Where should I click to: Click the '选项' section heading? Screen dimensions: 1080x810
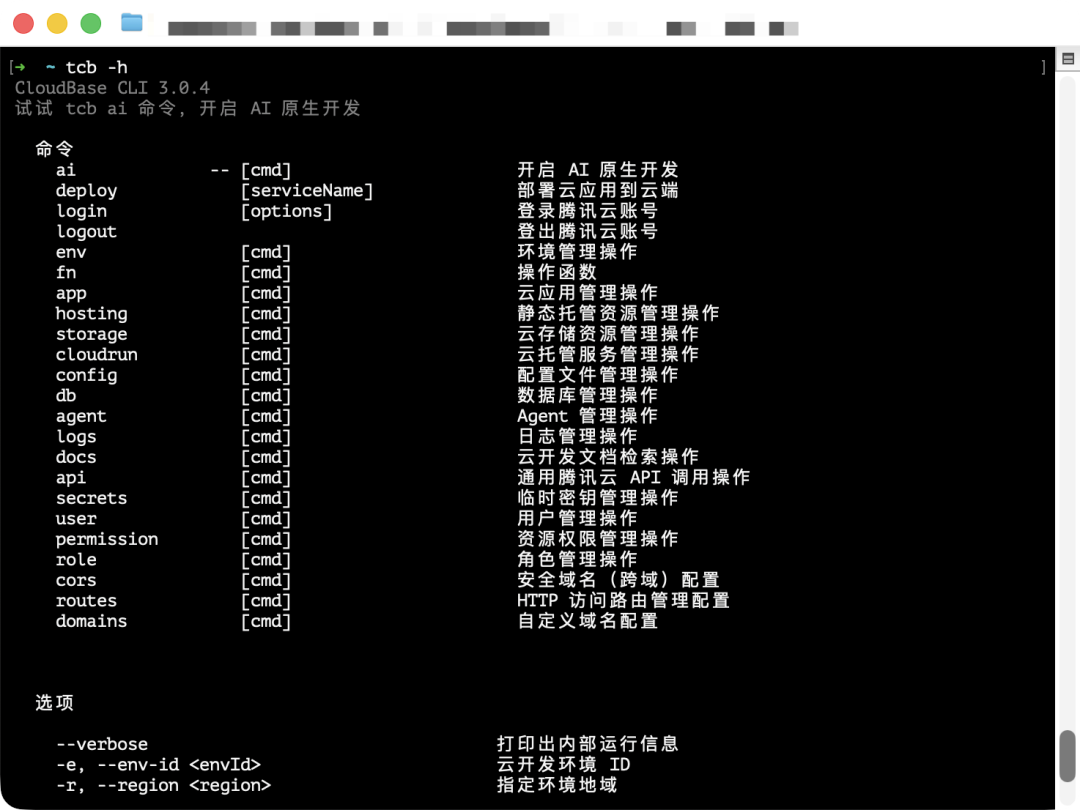click(54, 703)
